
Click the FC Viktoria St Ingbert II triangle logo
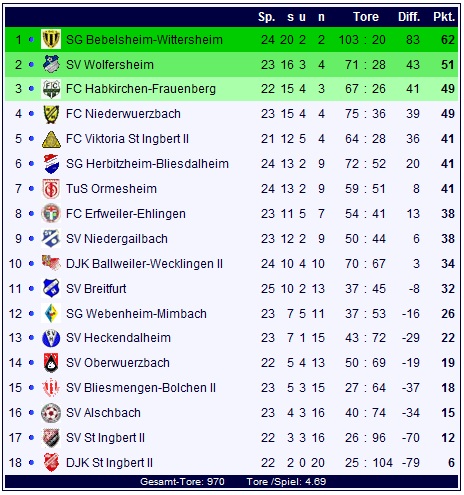point(51,139)
